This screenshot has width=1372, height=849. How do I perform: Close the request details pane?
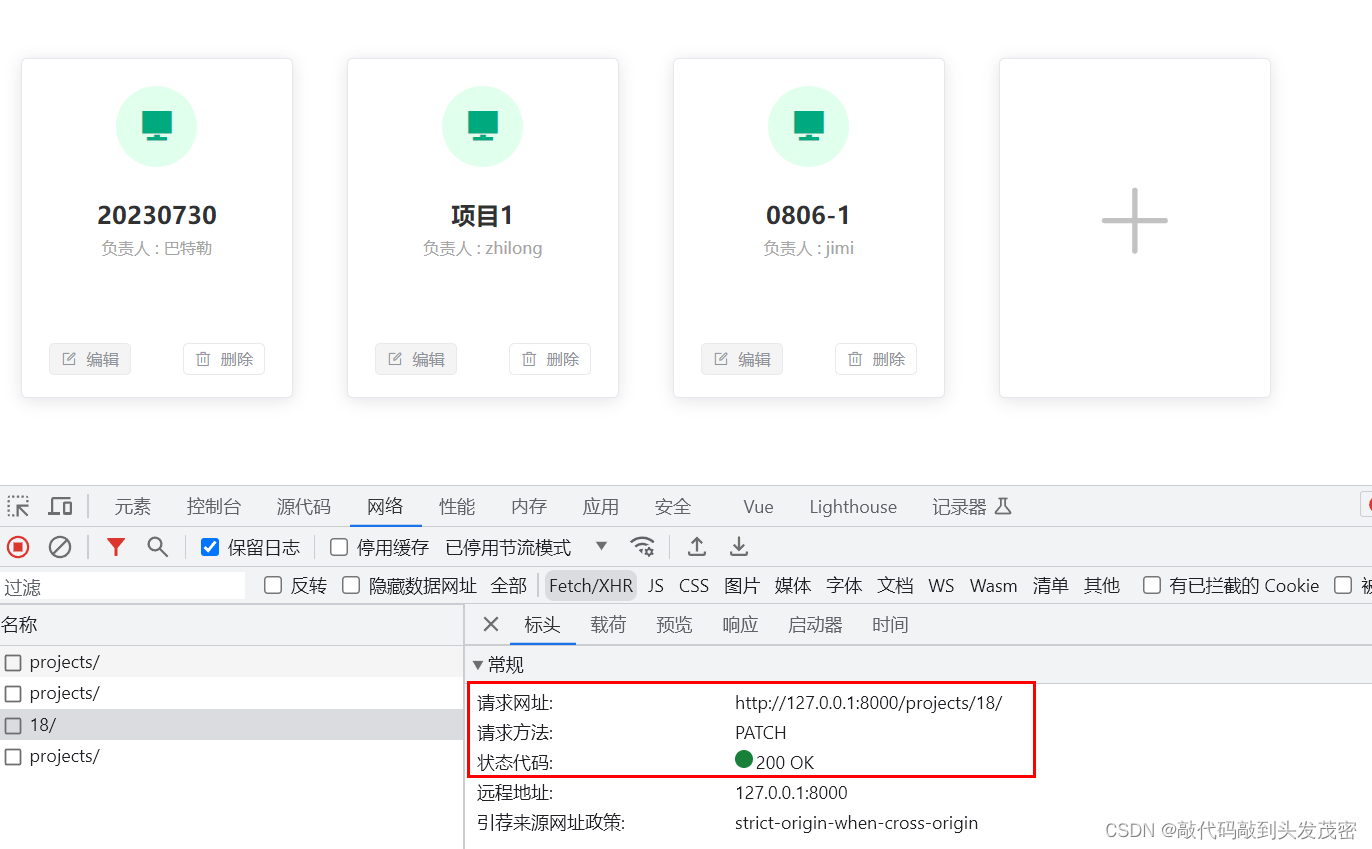(x=490, y=625)
